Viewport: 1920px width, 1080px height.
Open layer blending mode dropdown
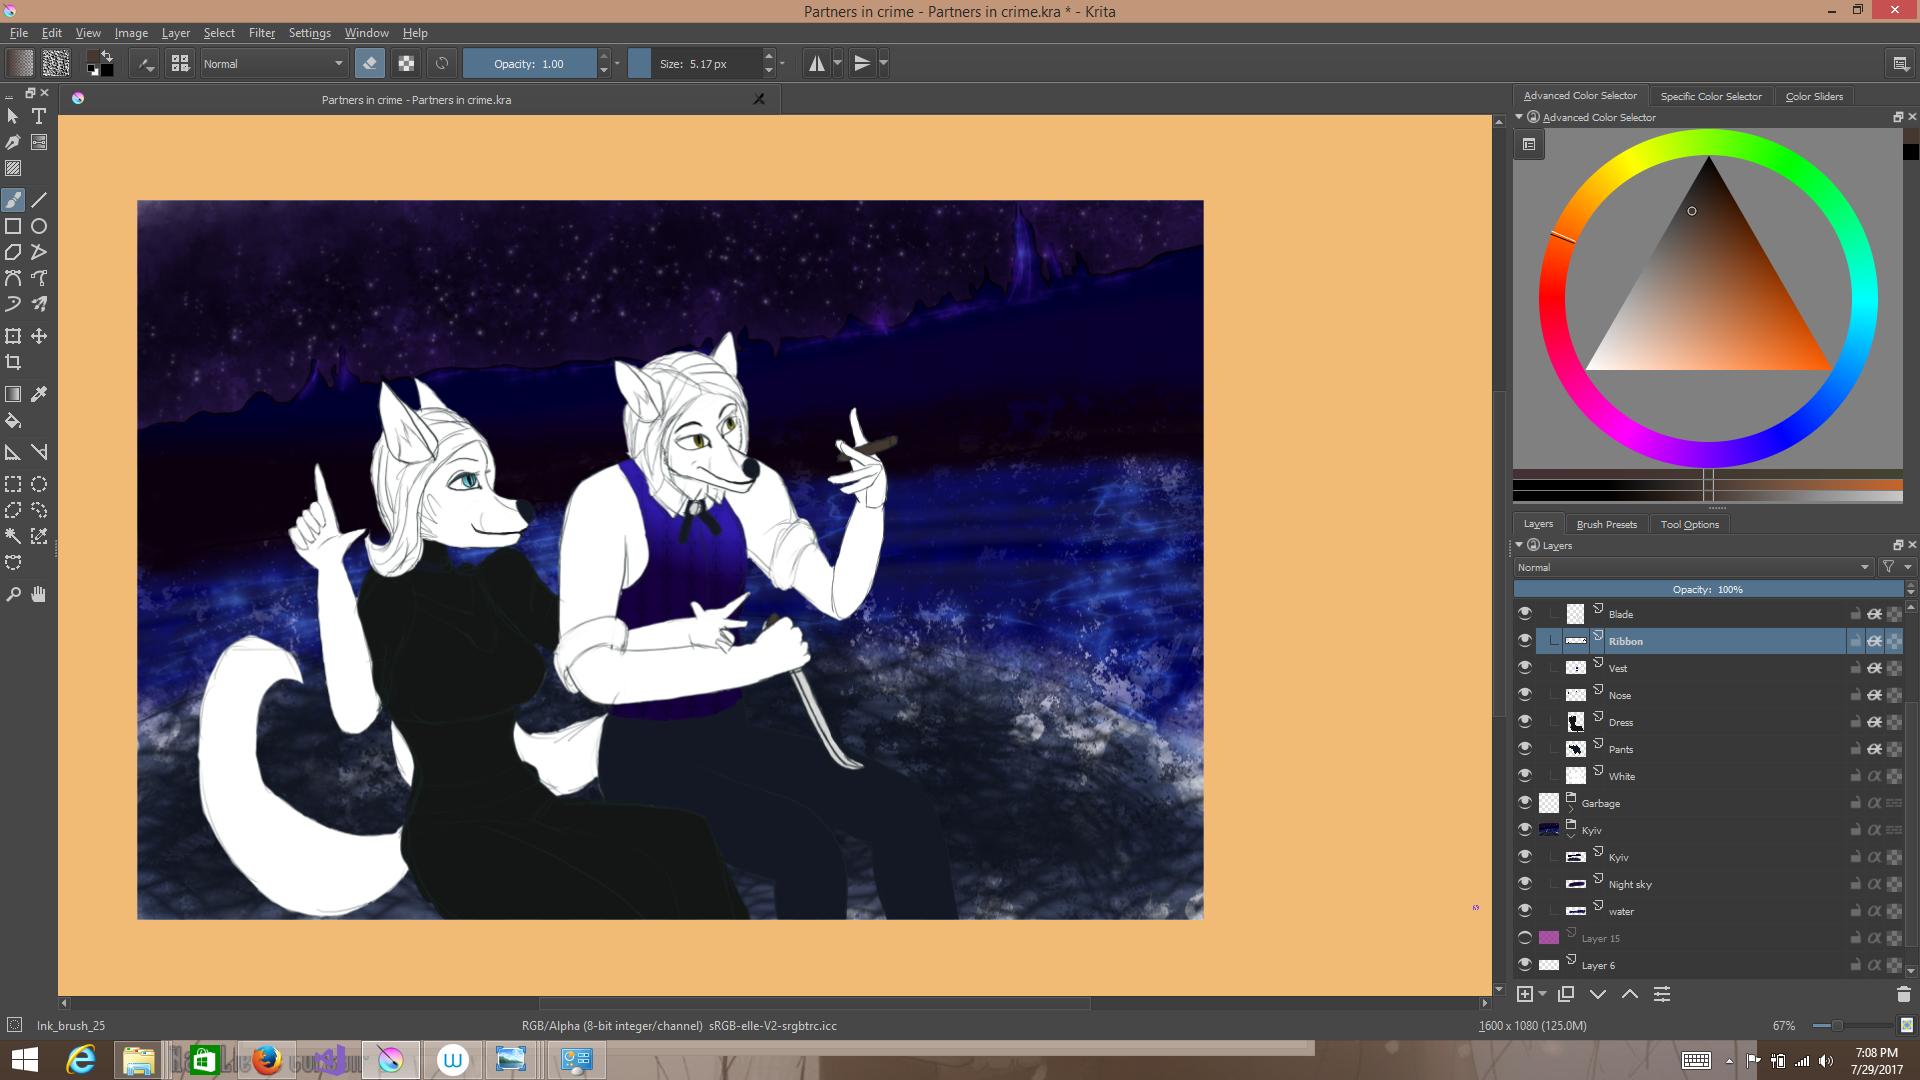[1692, 567]
